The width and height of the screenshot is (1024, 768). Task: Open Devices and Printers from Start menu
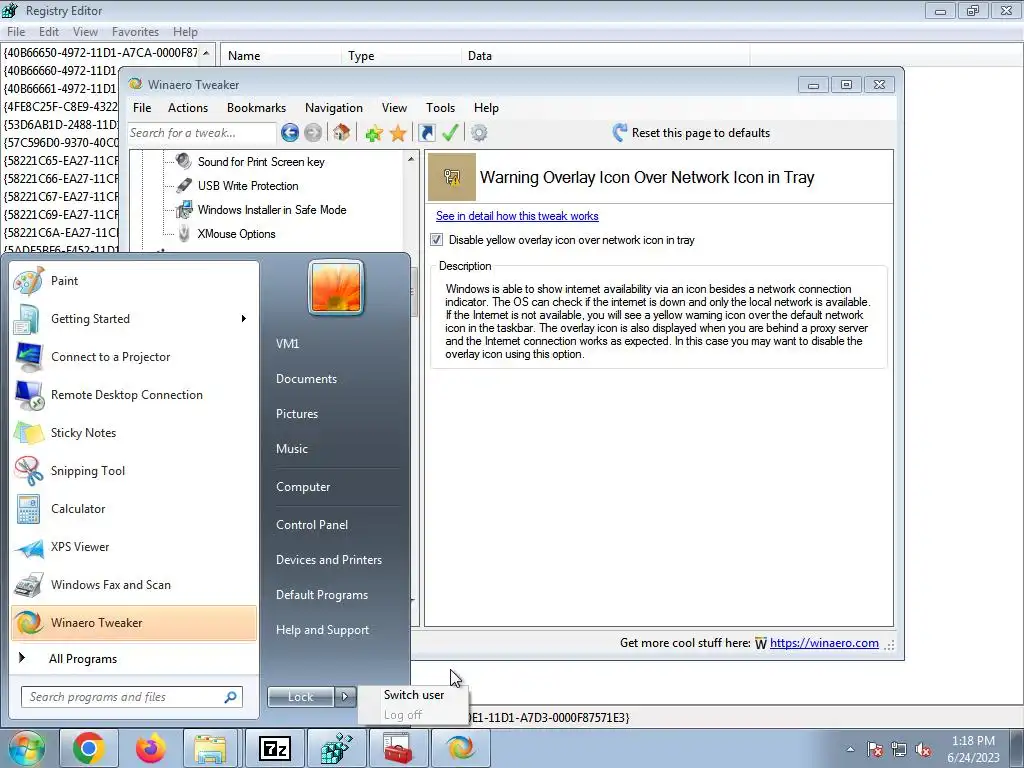click(328, 560)
